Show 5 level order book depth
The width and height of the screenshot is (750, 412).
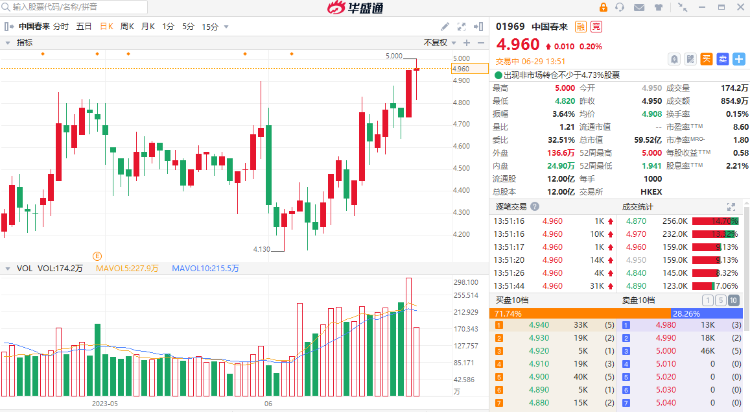(720, 301)
